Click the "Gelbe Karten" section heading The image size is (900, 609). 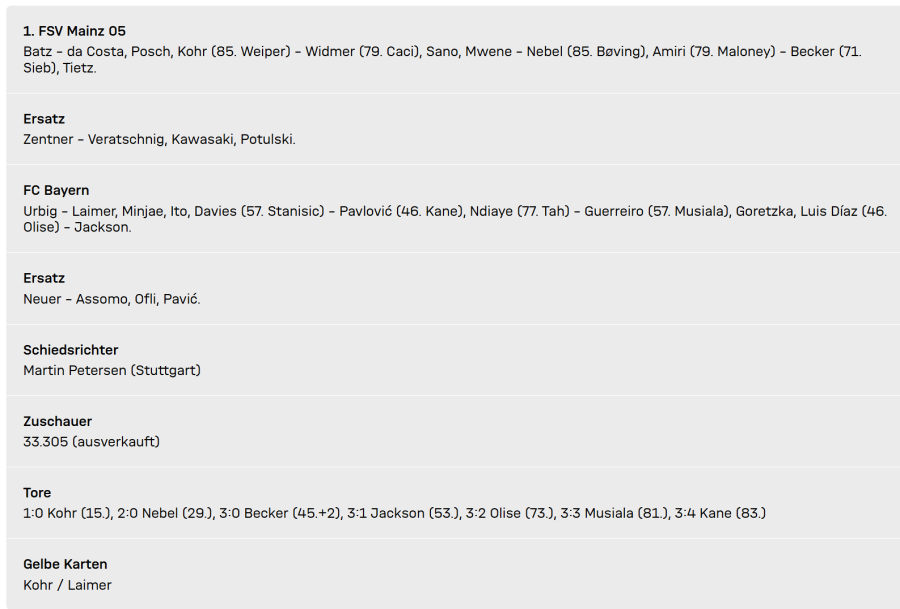click(x=65, y=564)
